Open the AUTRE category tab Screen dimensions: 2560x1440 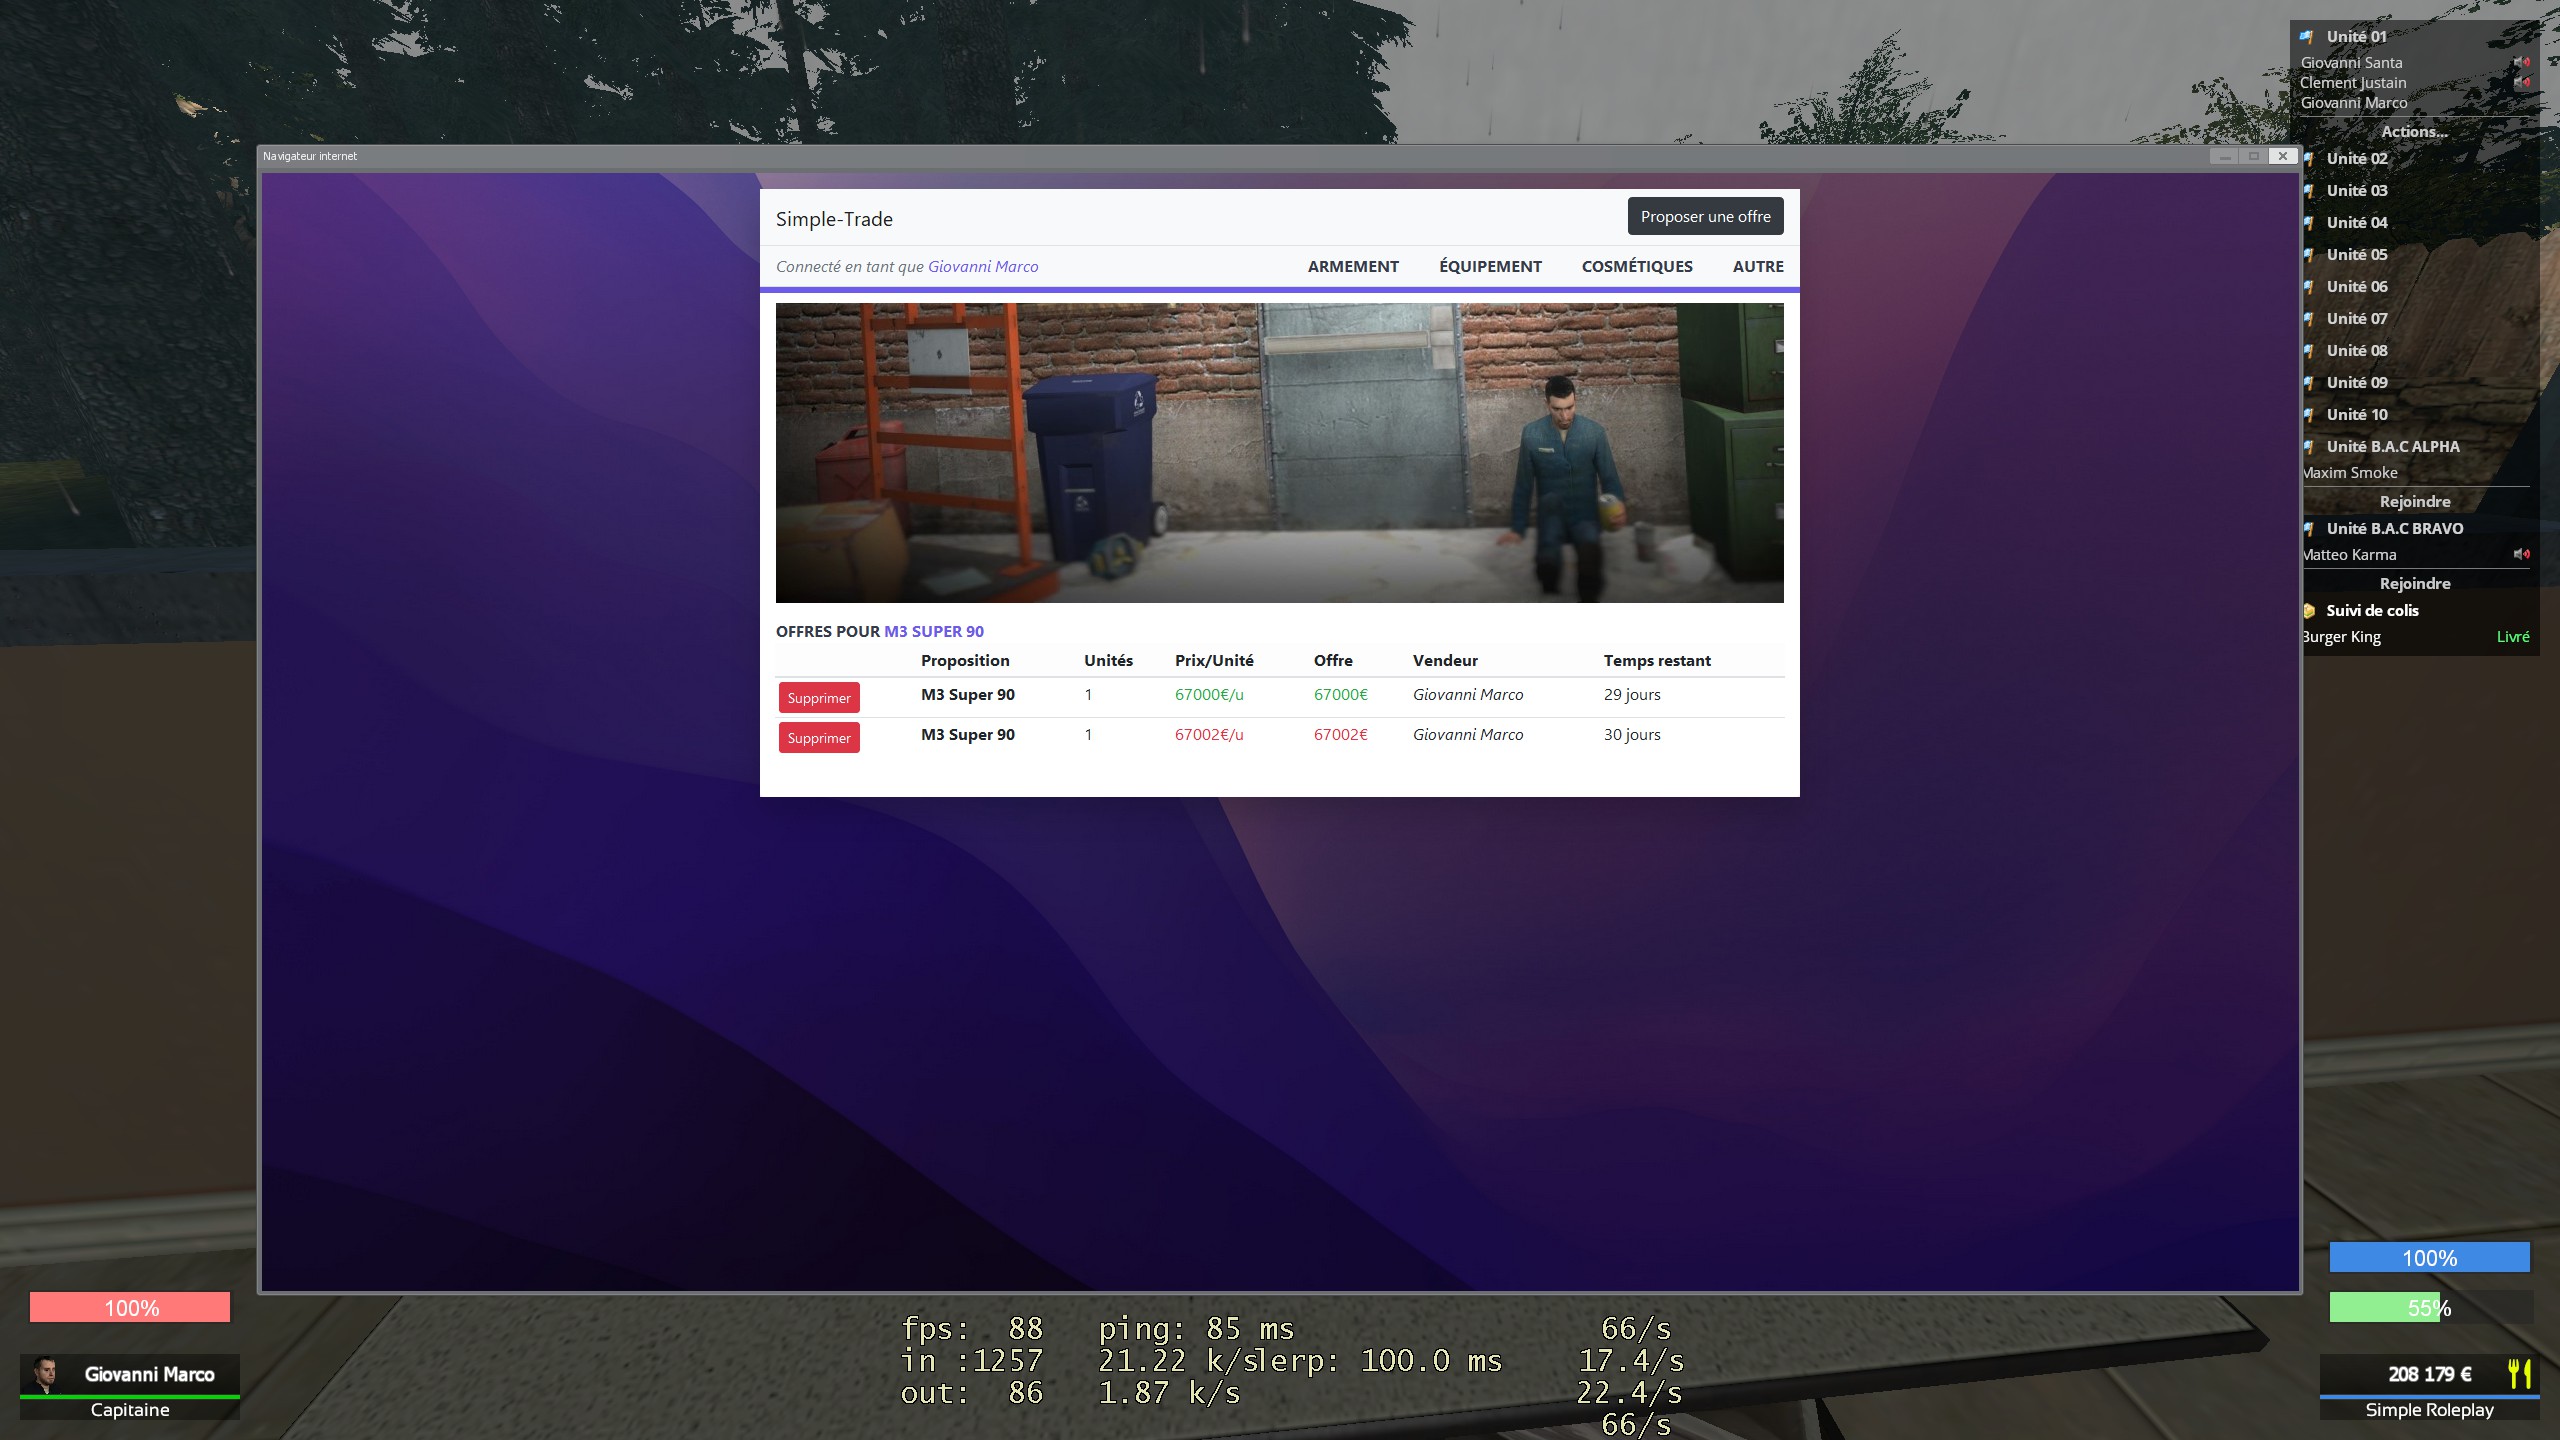(x=1758, y=266)
